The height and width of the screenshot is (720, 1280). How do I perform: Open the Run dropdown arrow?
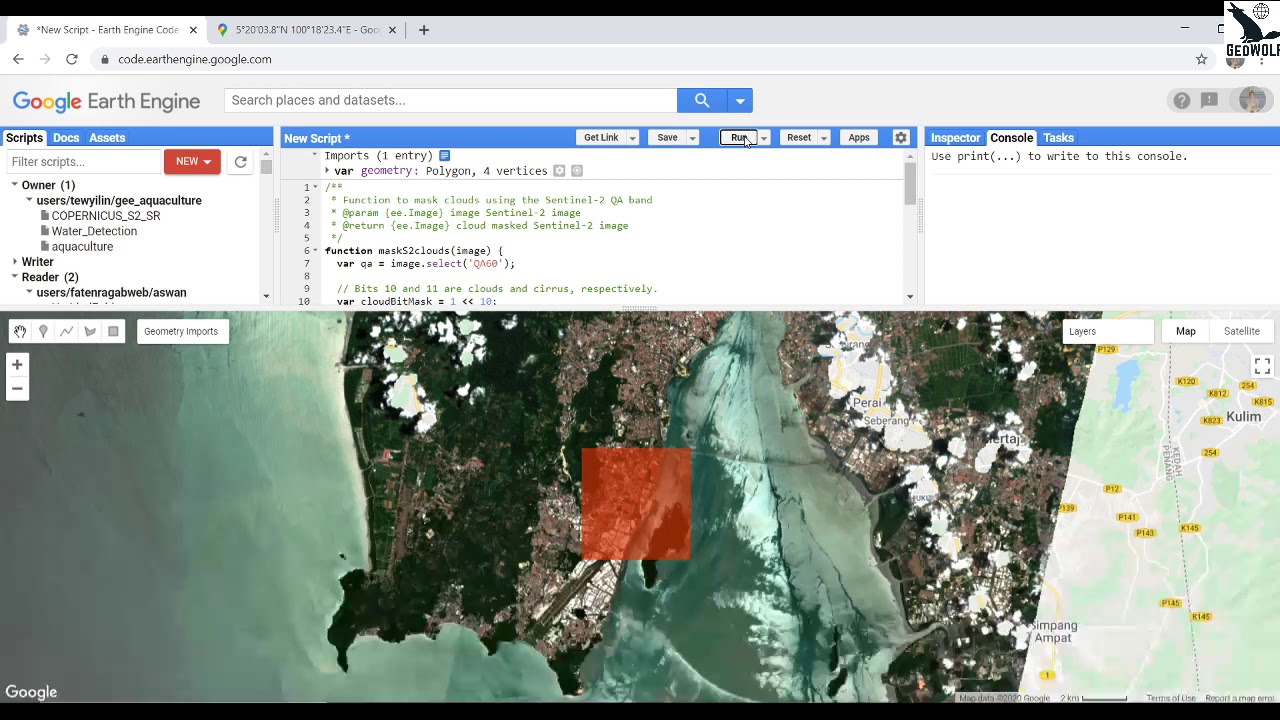(764, 138)
